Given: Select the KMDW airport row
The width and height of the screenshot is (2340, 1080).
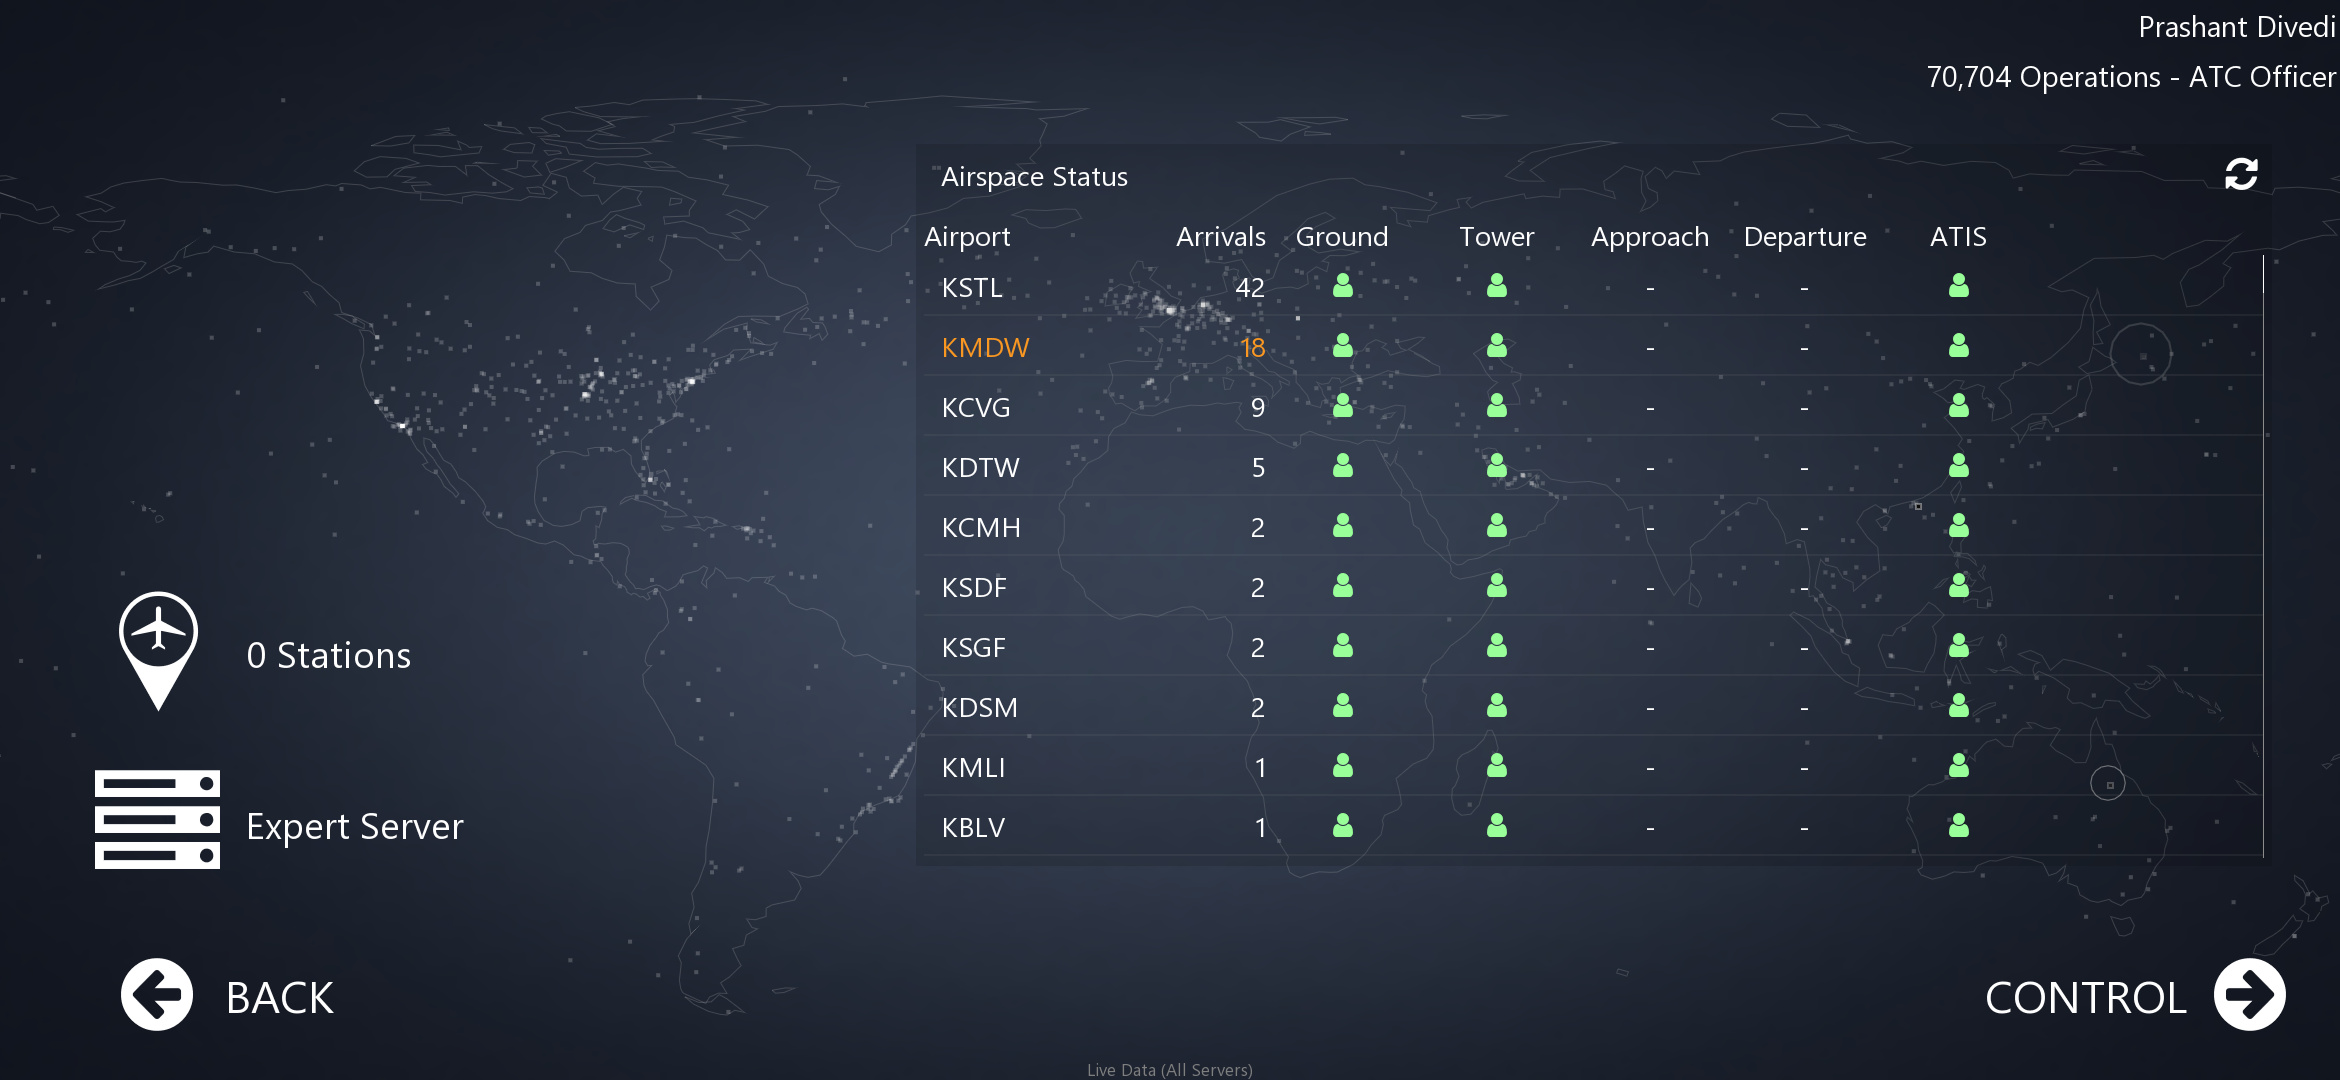Looking at the screenshot, I should point(985,348).
